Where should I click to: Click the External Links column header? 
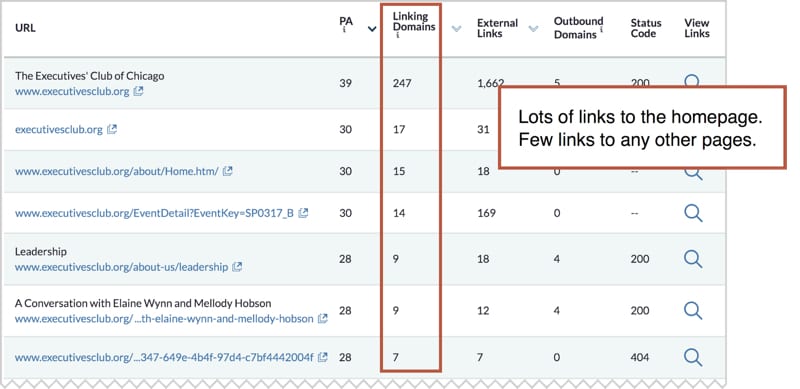(x=497, y=28)
